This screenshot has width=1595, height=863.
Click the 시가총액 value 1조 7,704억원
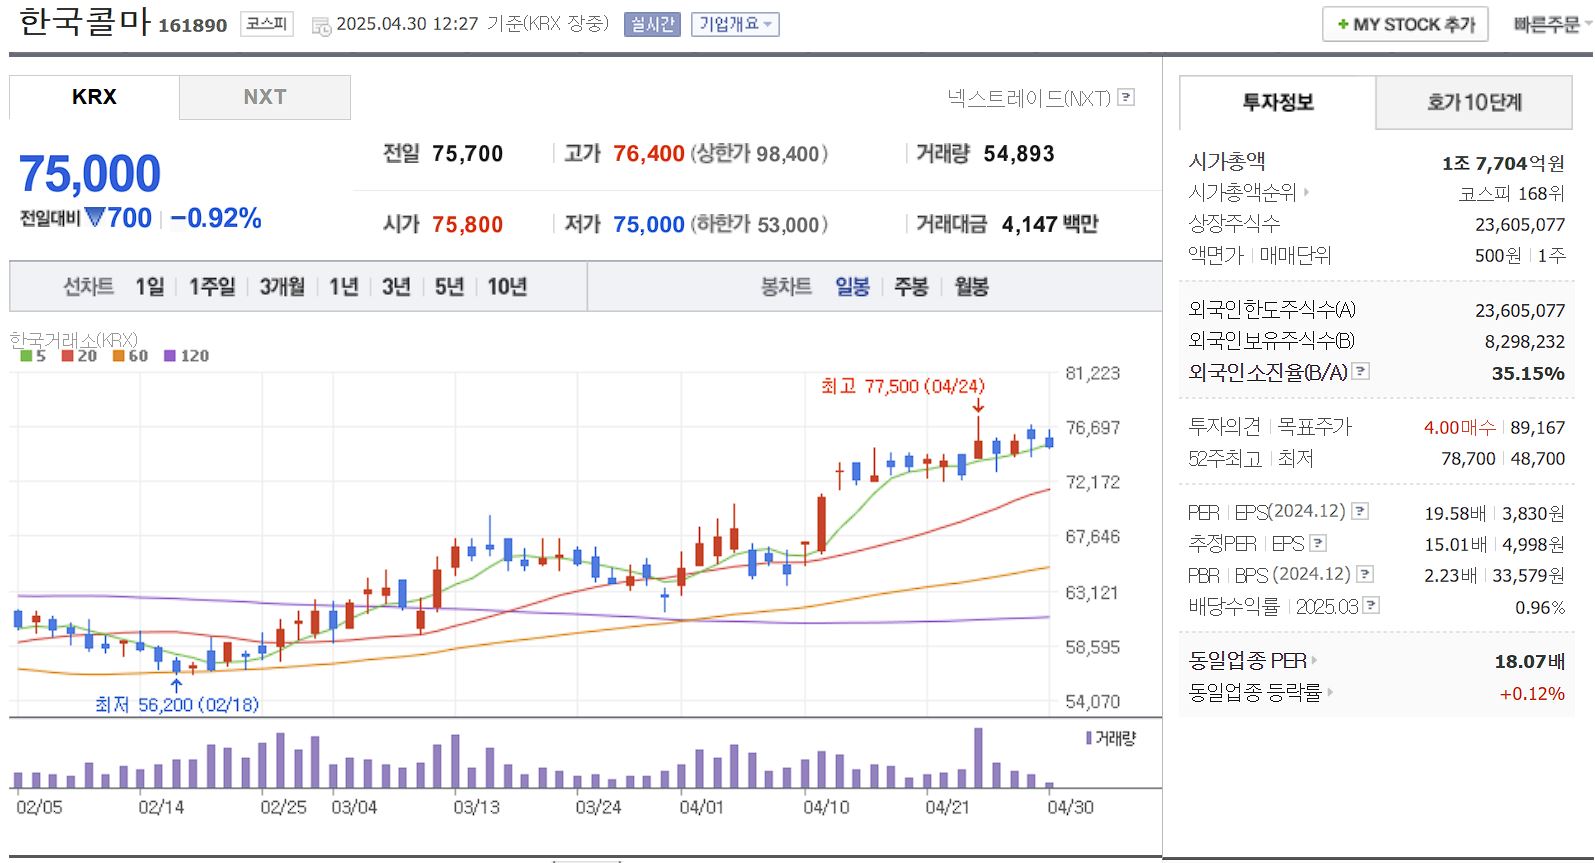point(1503,162)
